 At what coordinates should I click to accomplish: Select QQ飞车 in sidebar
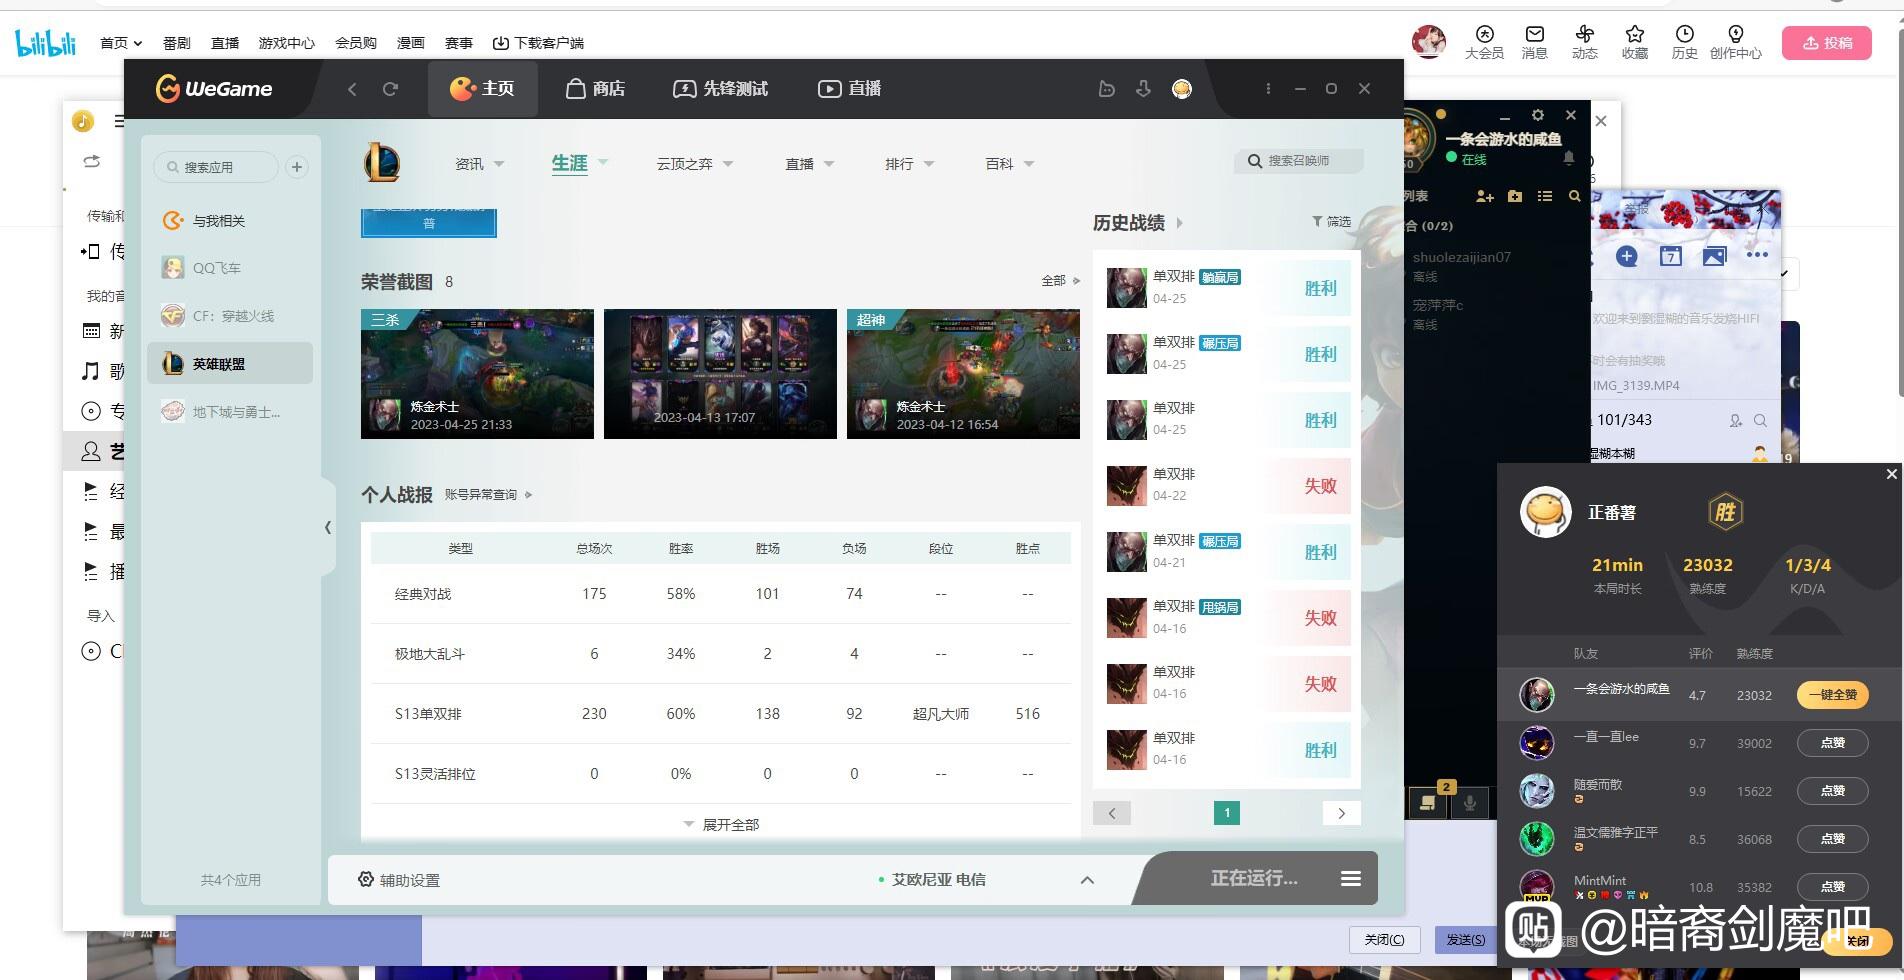tap(230, 268)
